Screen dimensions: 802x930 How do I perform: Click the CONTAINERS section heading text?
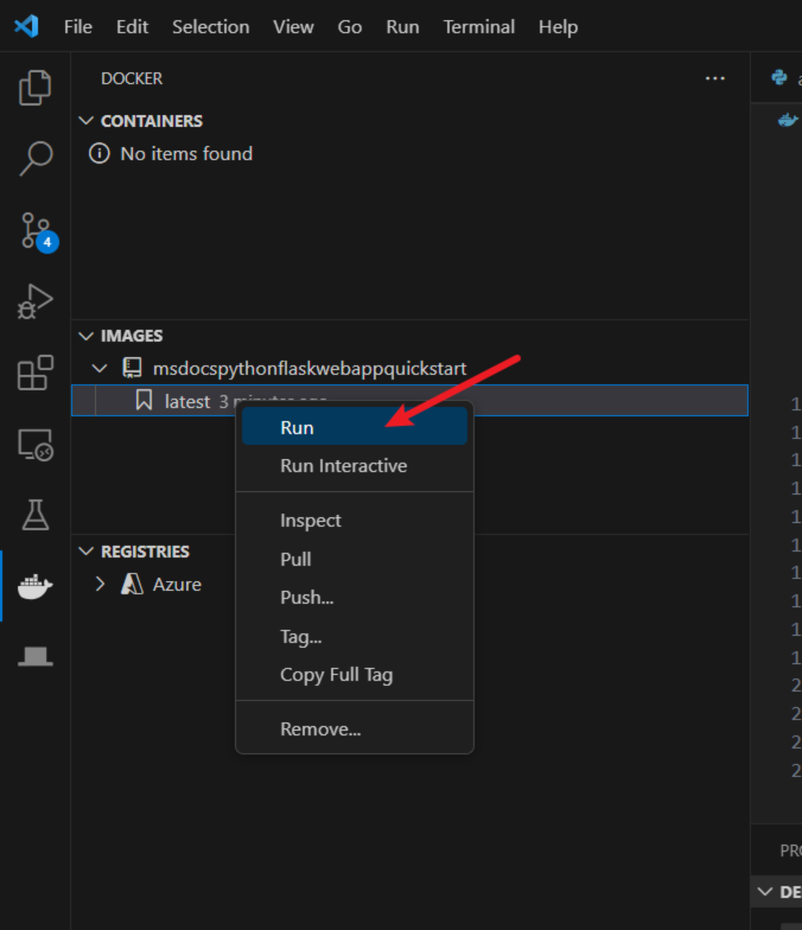coord(151,121)
